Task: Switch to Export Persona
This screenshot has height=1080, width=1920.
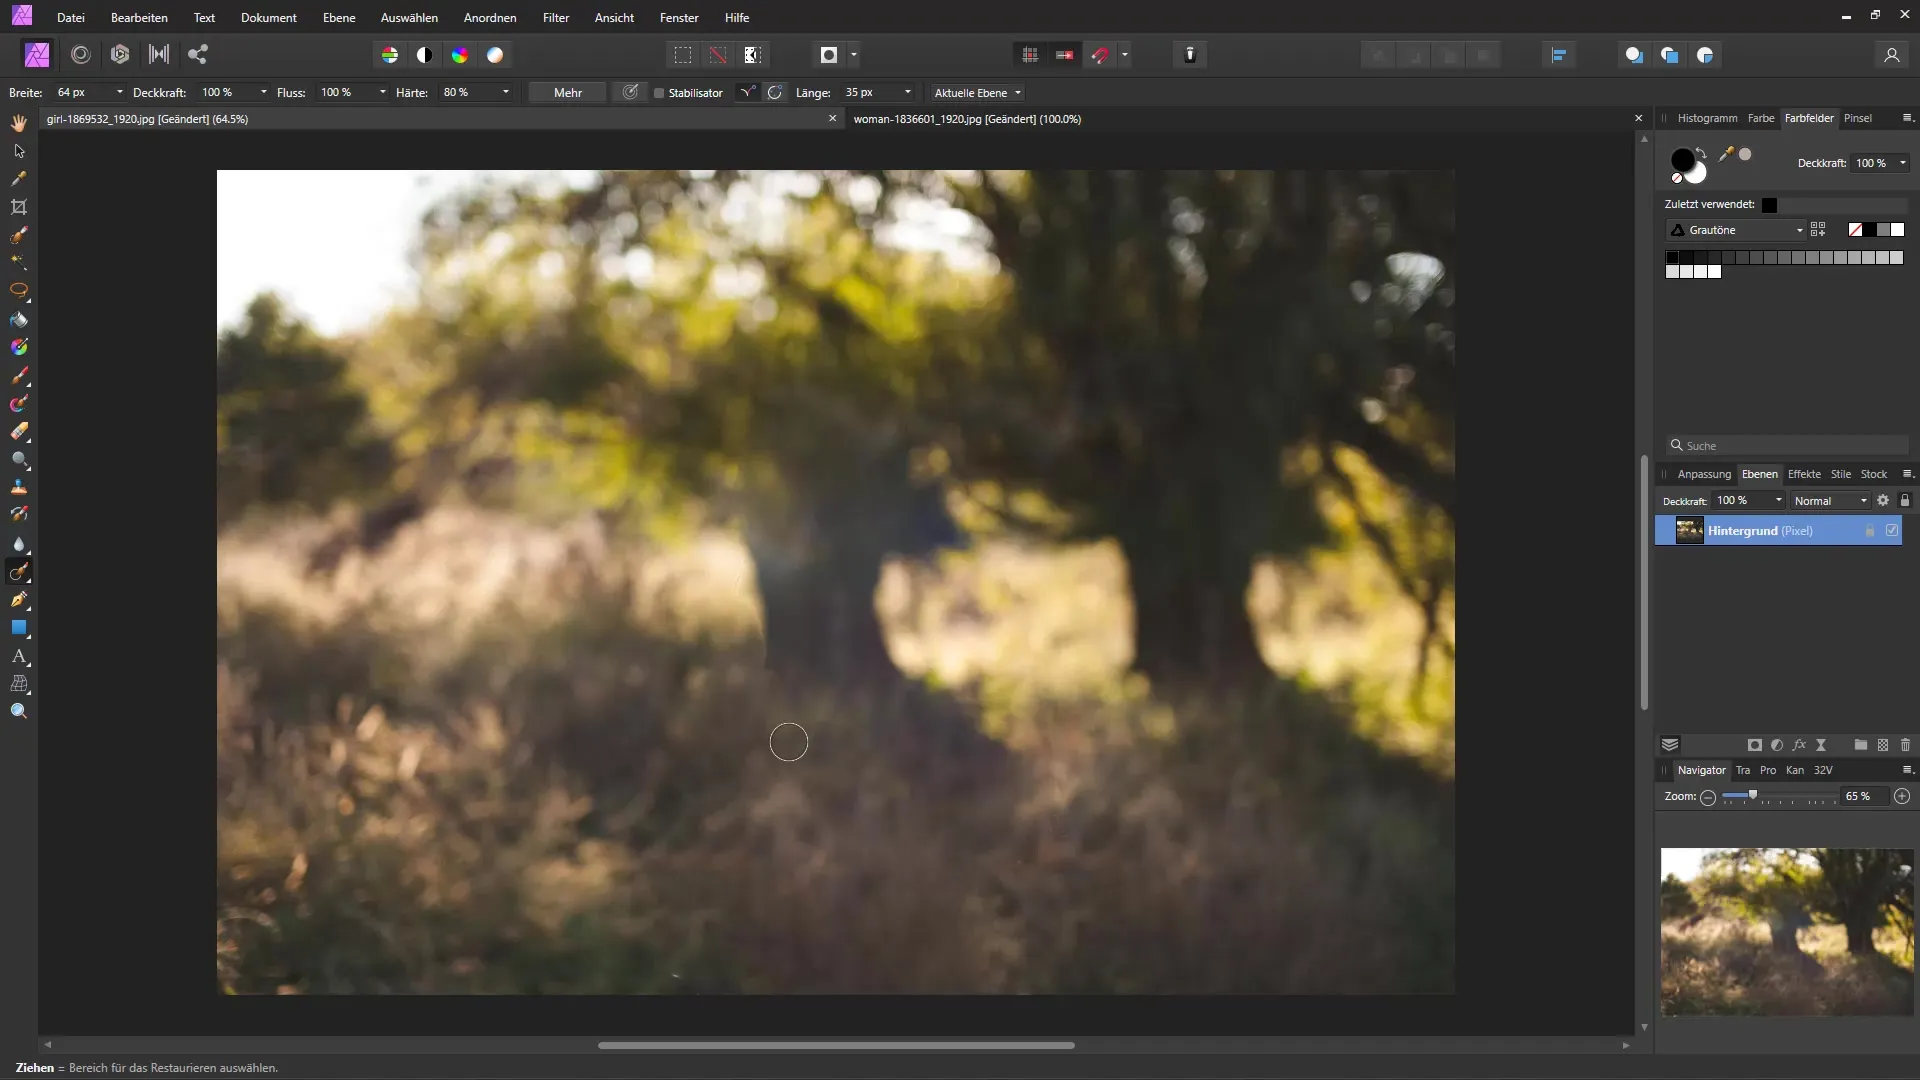Action: tap(198, 55)
